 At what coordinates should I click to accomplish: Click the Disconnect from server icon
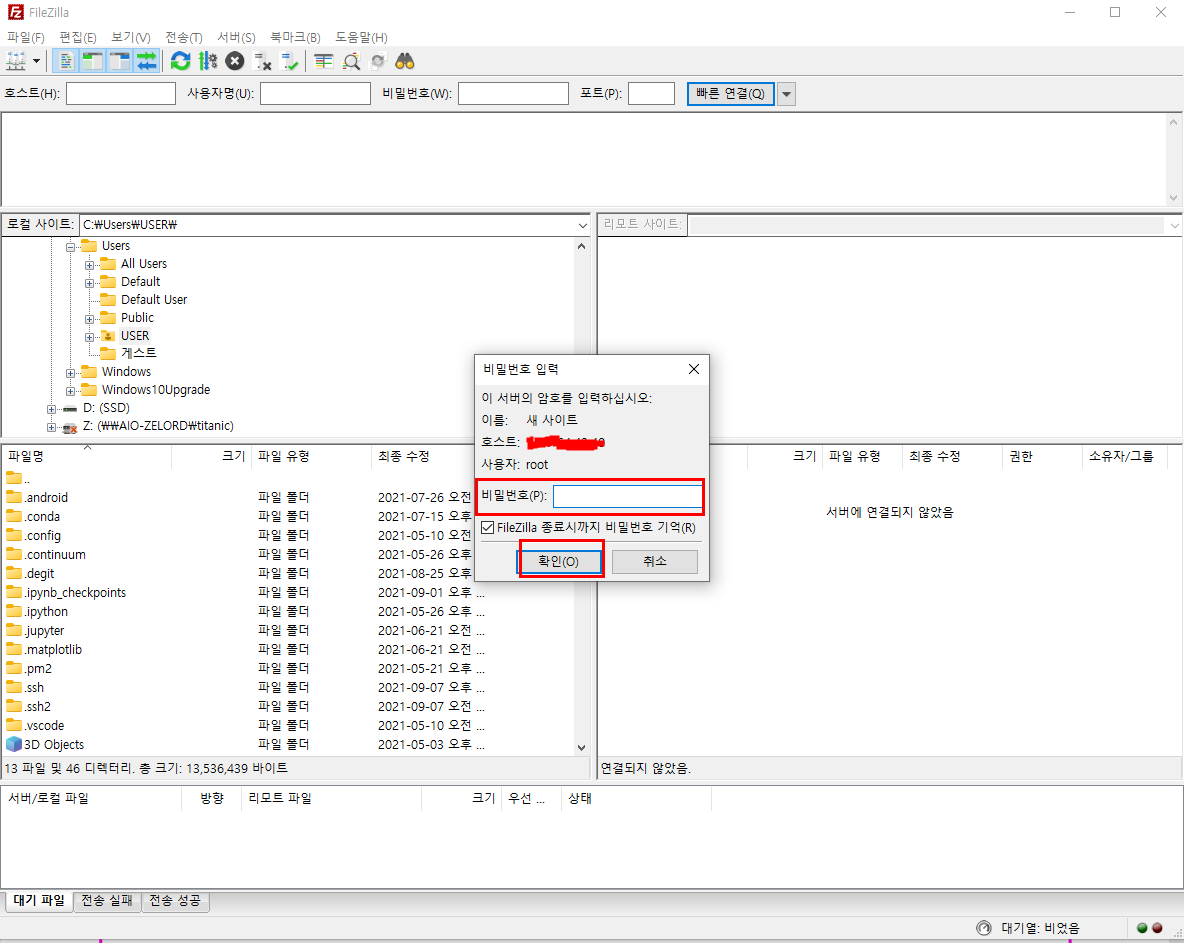click(x=262, y=61)
